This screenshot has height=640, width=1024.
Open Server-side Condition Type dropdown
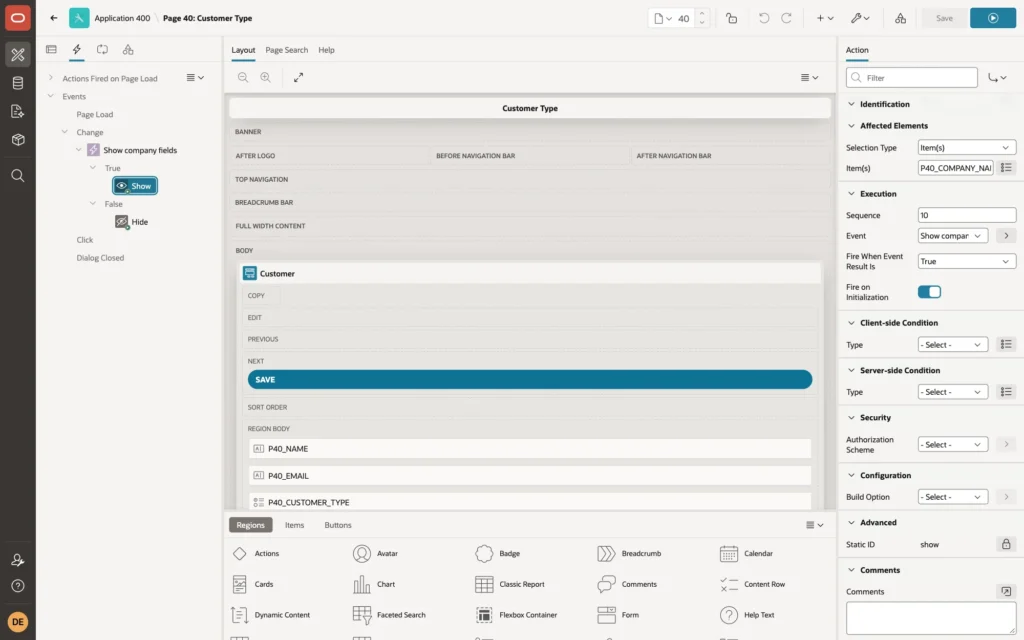point(953,392)
